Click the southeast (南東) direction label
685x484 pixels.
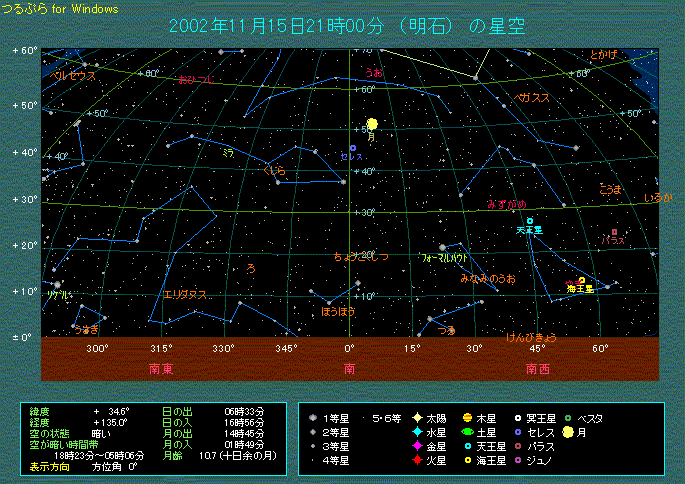161,368
